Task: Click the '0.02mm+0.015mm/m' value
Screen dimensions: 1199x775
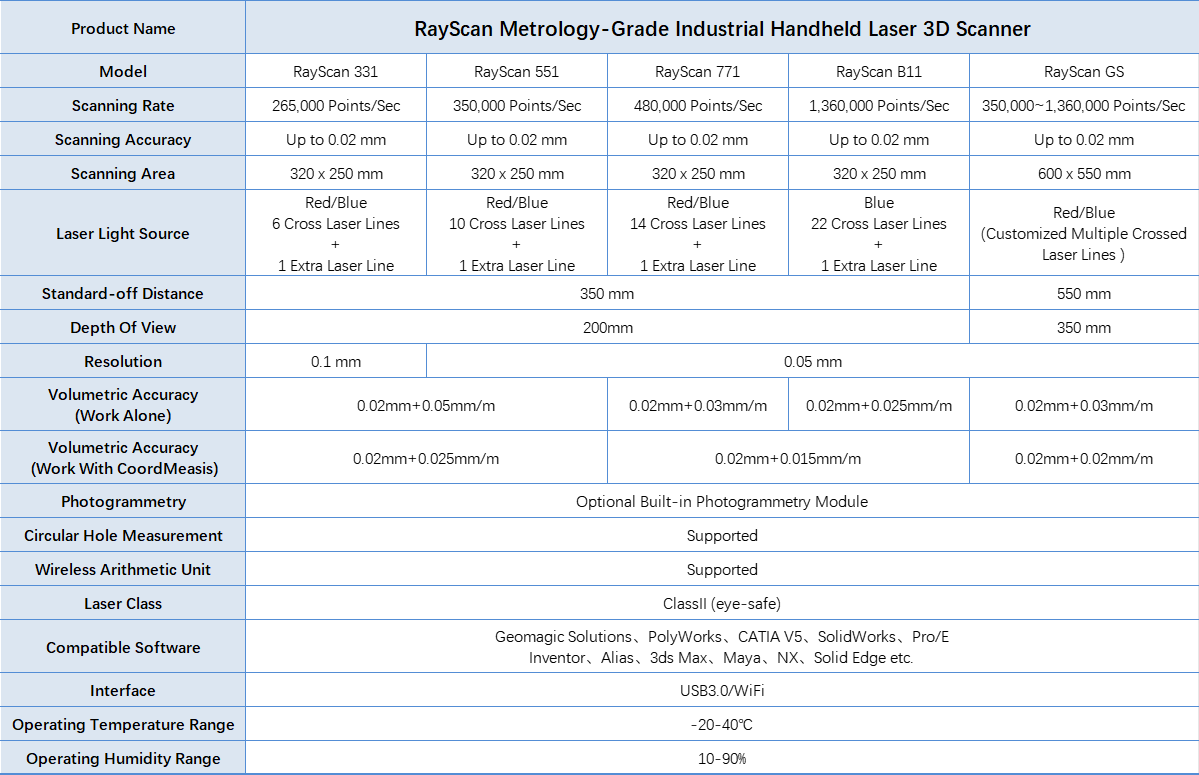Action: point(788,459)
